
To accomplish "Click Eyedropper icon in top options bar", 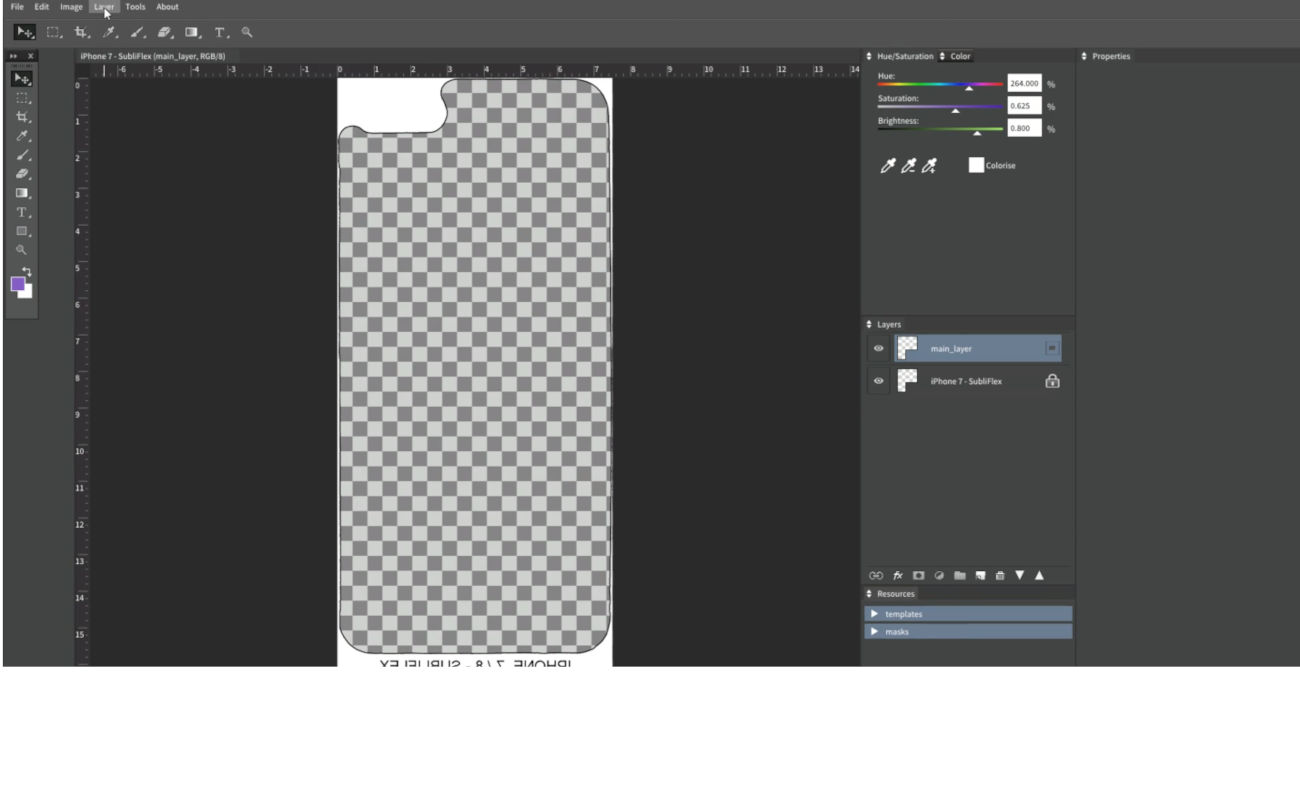I will (x=110, y=32).
